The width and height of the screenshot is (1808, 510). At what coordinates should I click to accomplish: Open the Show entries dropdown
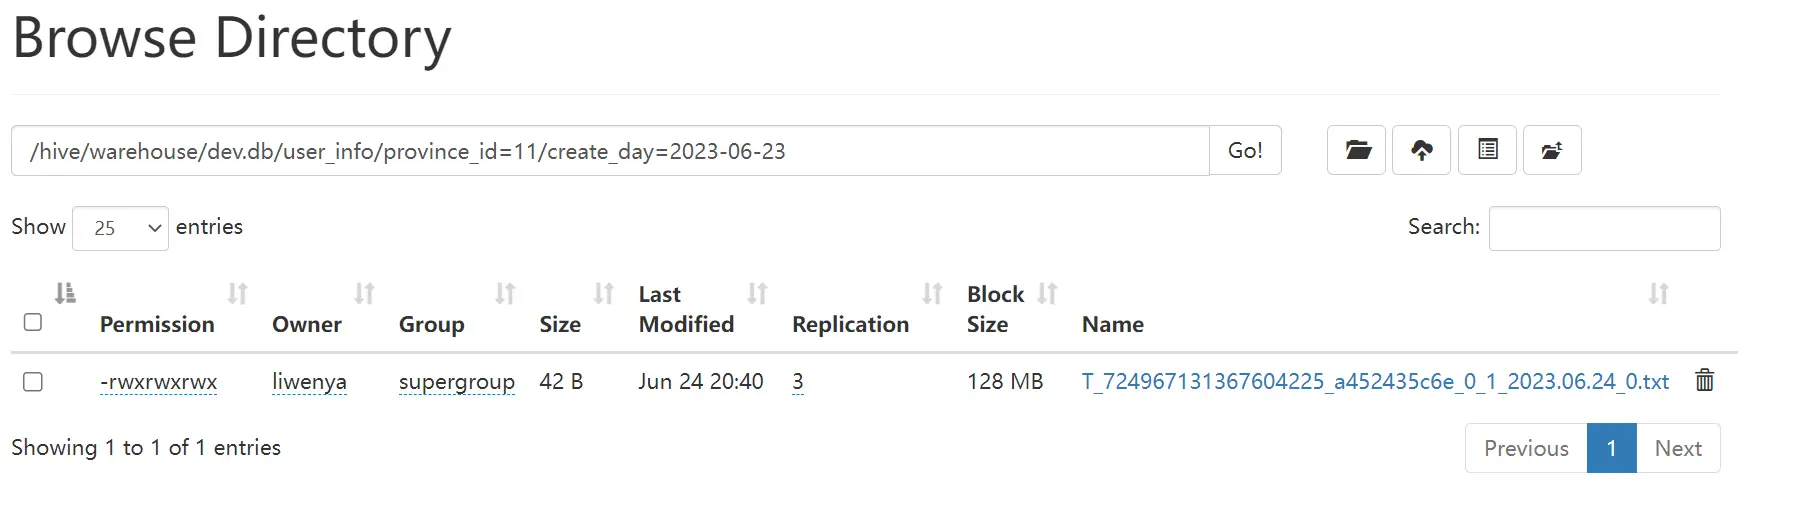click(x=120, y=228)
